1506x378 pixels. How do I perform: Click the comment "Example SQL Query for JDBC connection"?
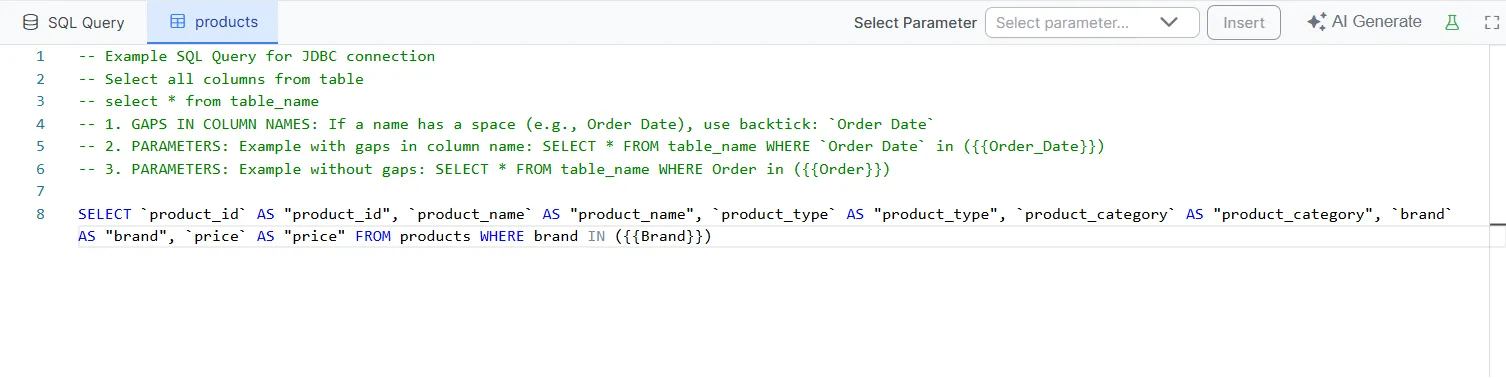coord(257,56)
